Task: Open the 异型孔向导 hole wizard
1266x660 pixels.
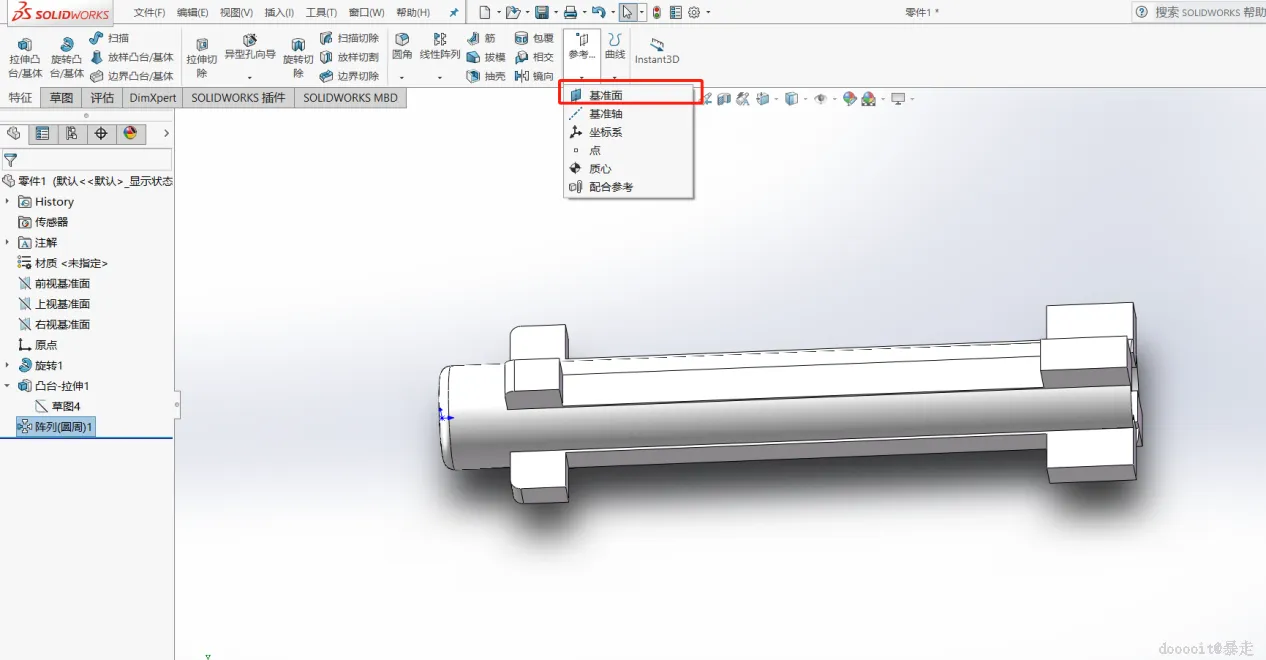Action: [250, 46]
